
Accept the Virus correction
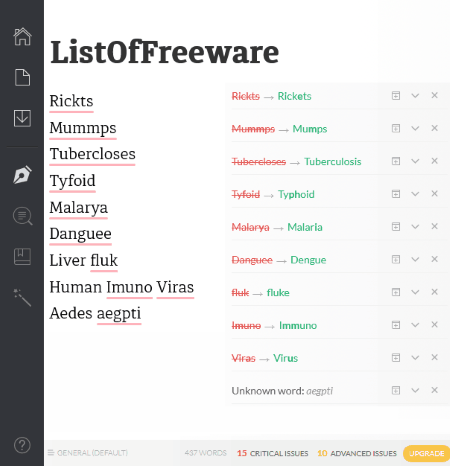pyautogui.click(x=285, y=358)
